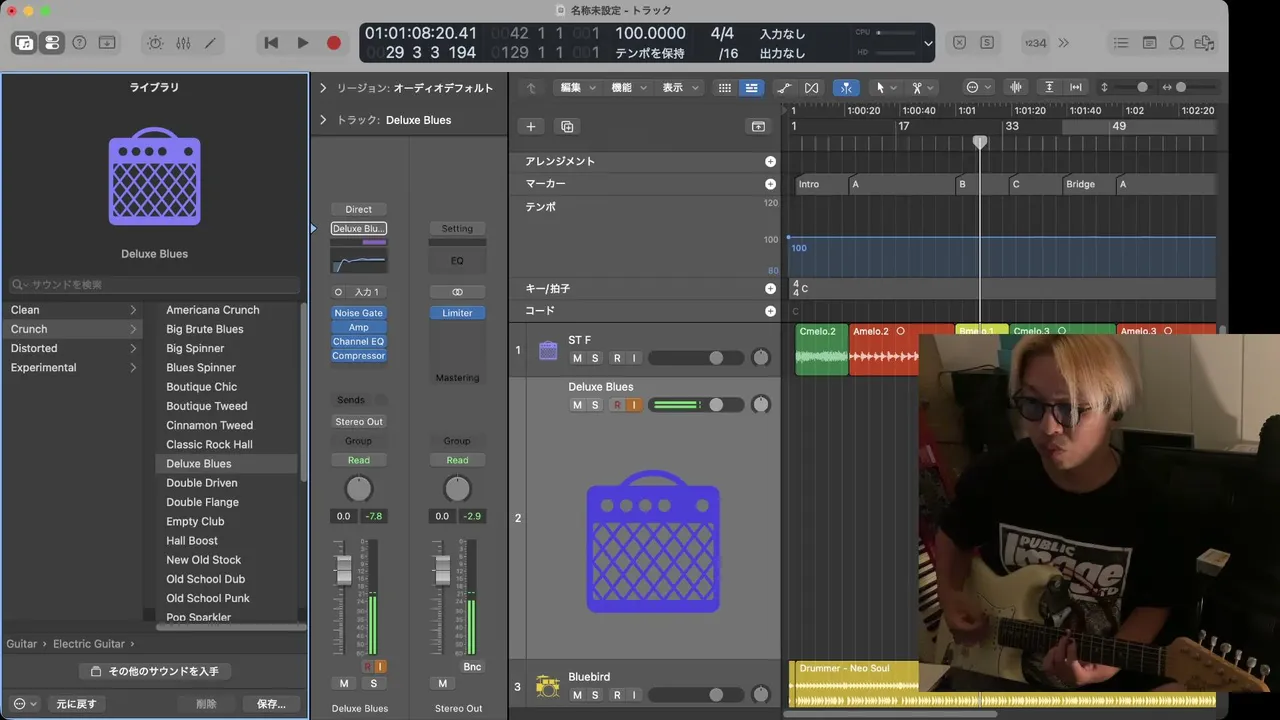Click the vertical auto zoom button
The image size is (1280, 720).
(x=1049, y=88)
